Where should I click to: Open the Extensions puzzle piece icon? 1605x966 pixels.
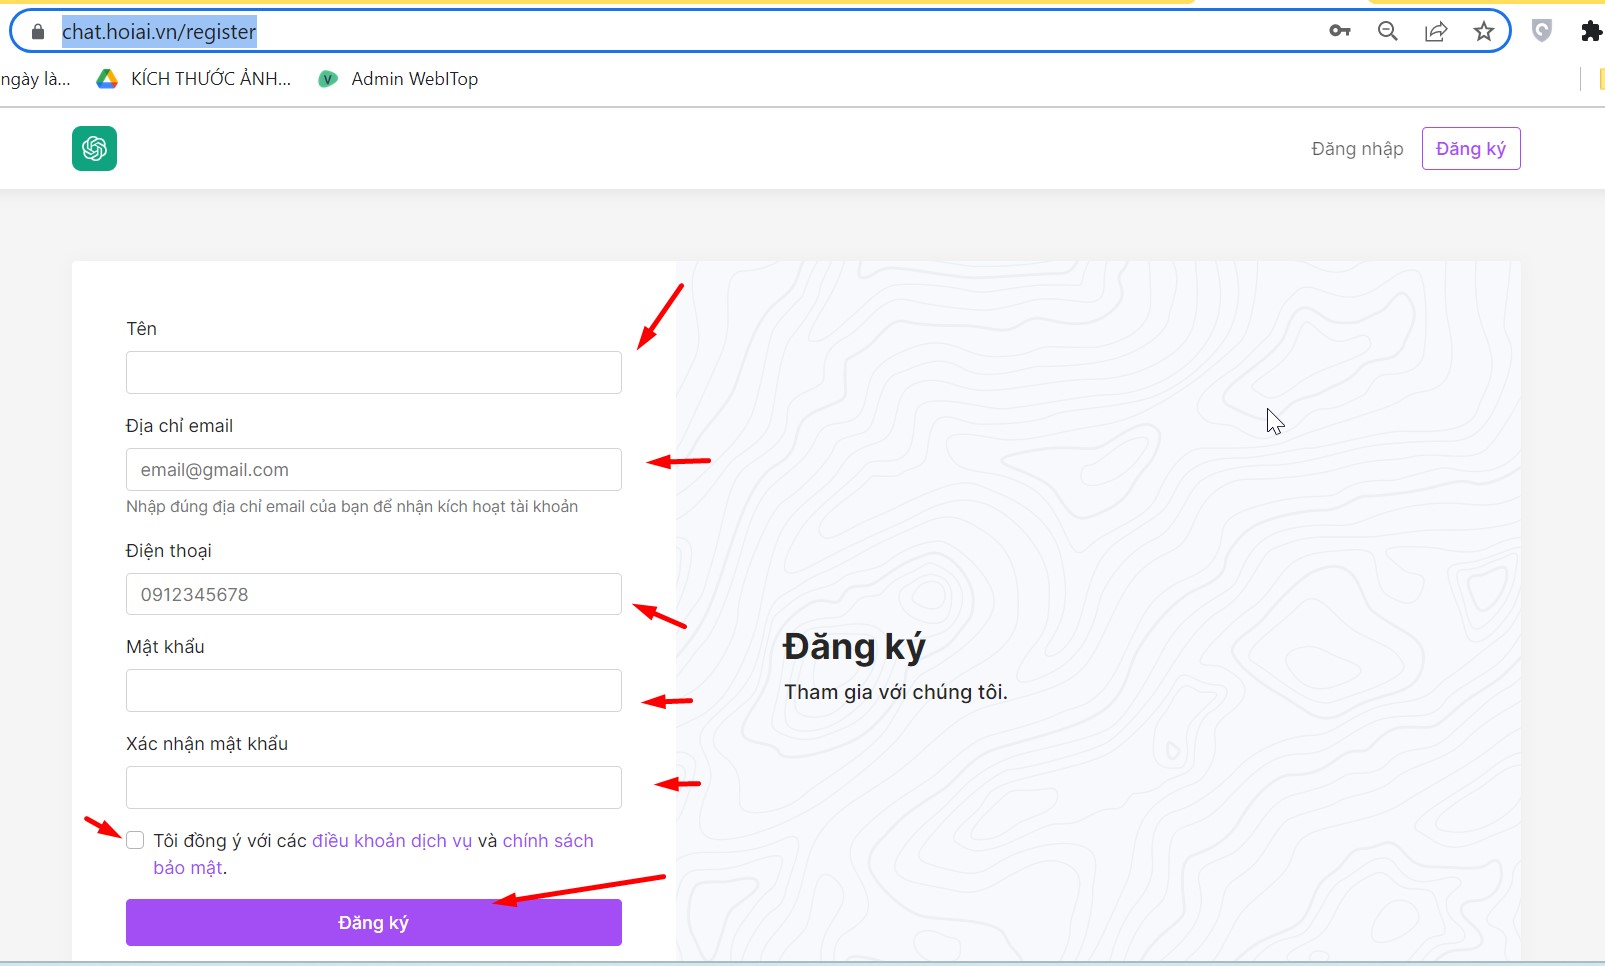(x=1590, y=31)
